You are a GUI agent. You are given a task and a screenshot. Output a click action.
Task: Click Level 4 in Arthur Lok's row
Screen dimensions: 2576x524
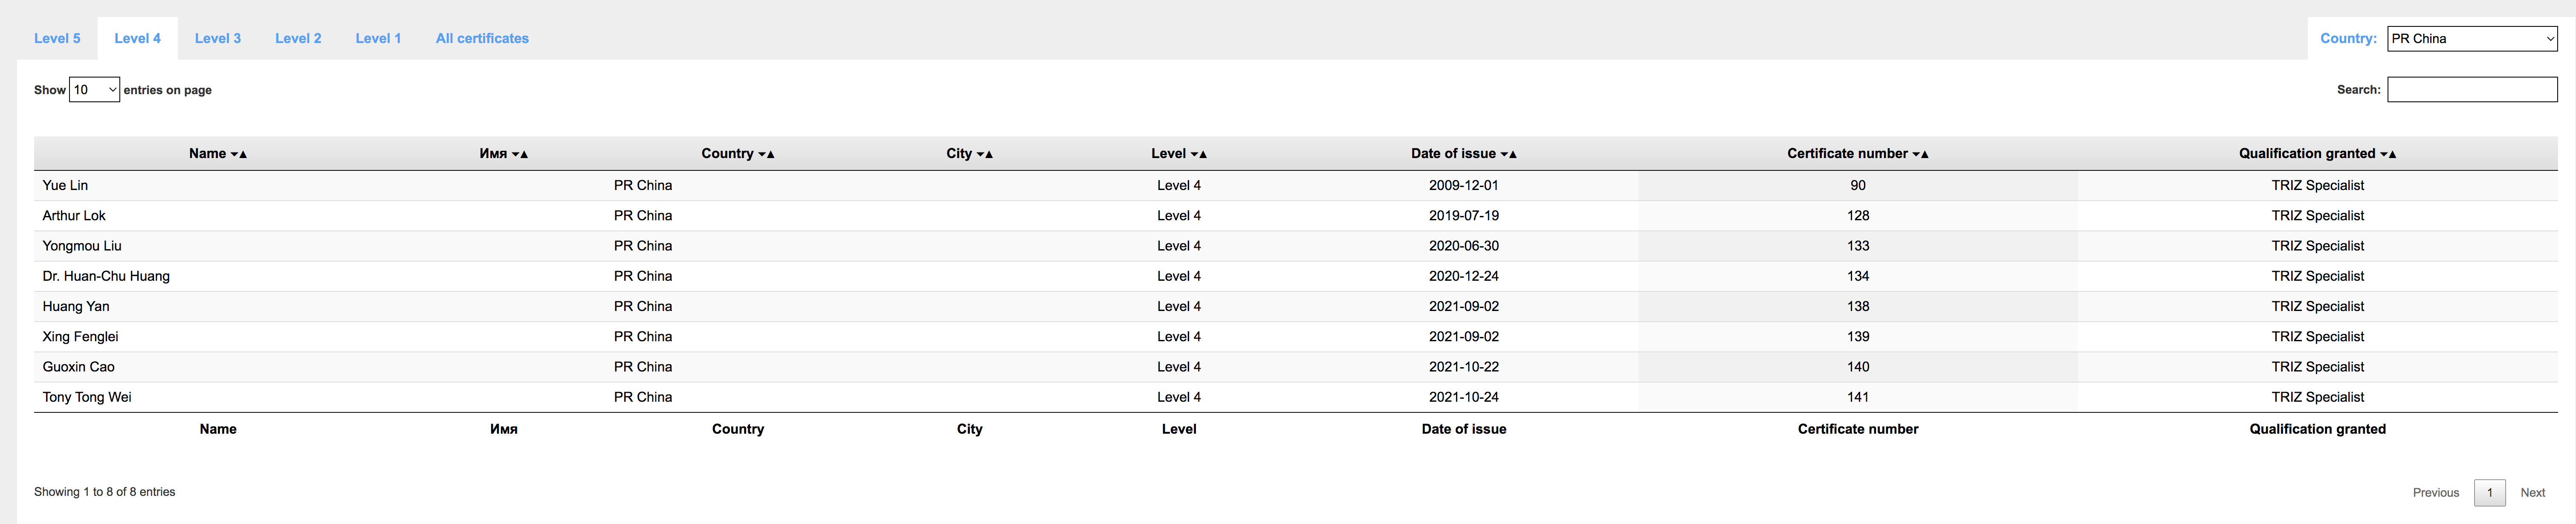(x=1179, y=216)
